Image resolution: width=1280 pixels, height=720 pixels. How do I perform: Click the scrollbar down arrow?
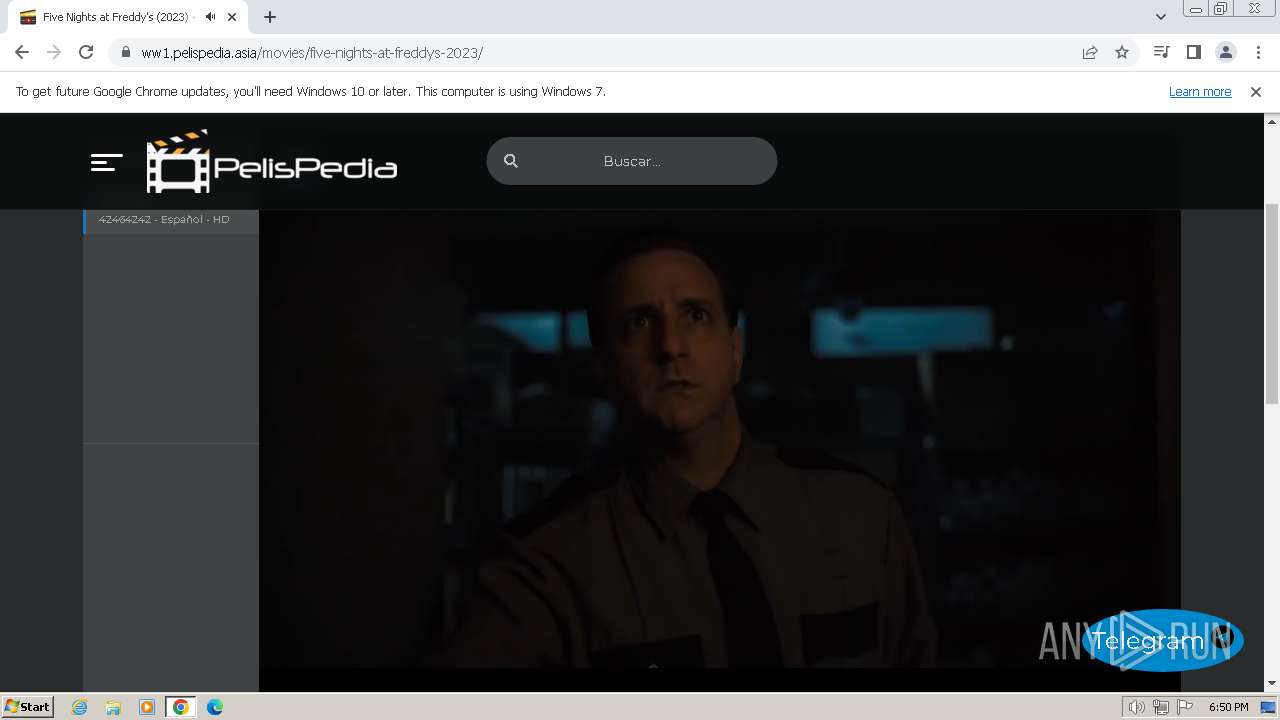[x=1272, y=684]
